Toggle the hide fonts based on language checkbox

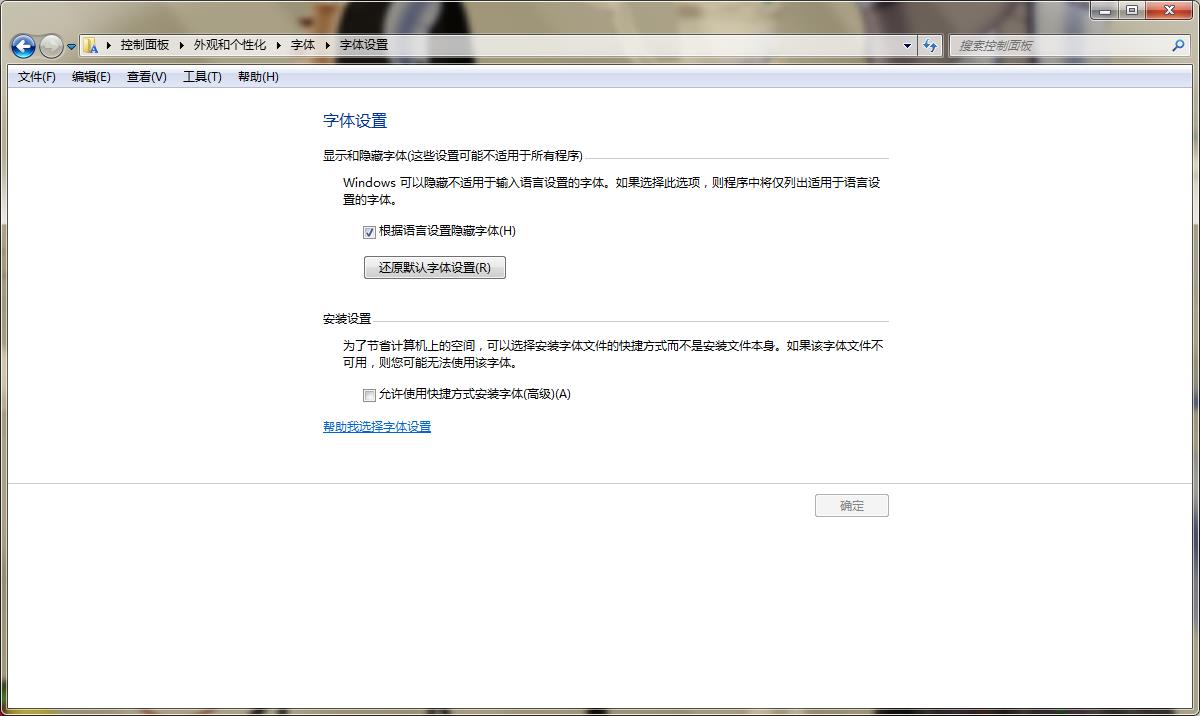pos(369,231)
